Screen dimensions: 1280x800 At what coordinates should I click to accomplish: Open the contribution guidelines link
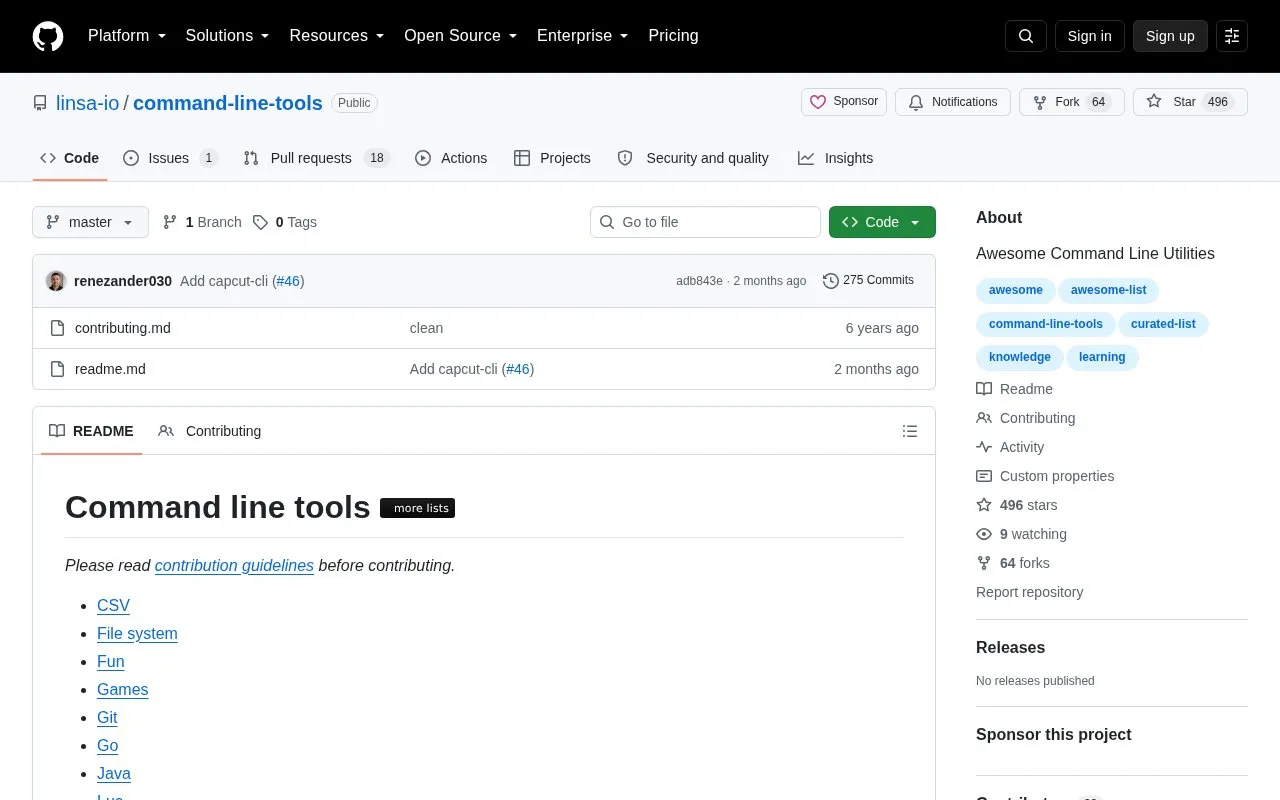tap(234, 565)
